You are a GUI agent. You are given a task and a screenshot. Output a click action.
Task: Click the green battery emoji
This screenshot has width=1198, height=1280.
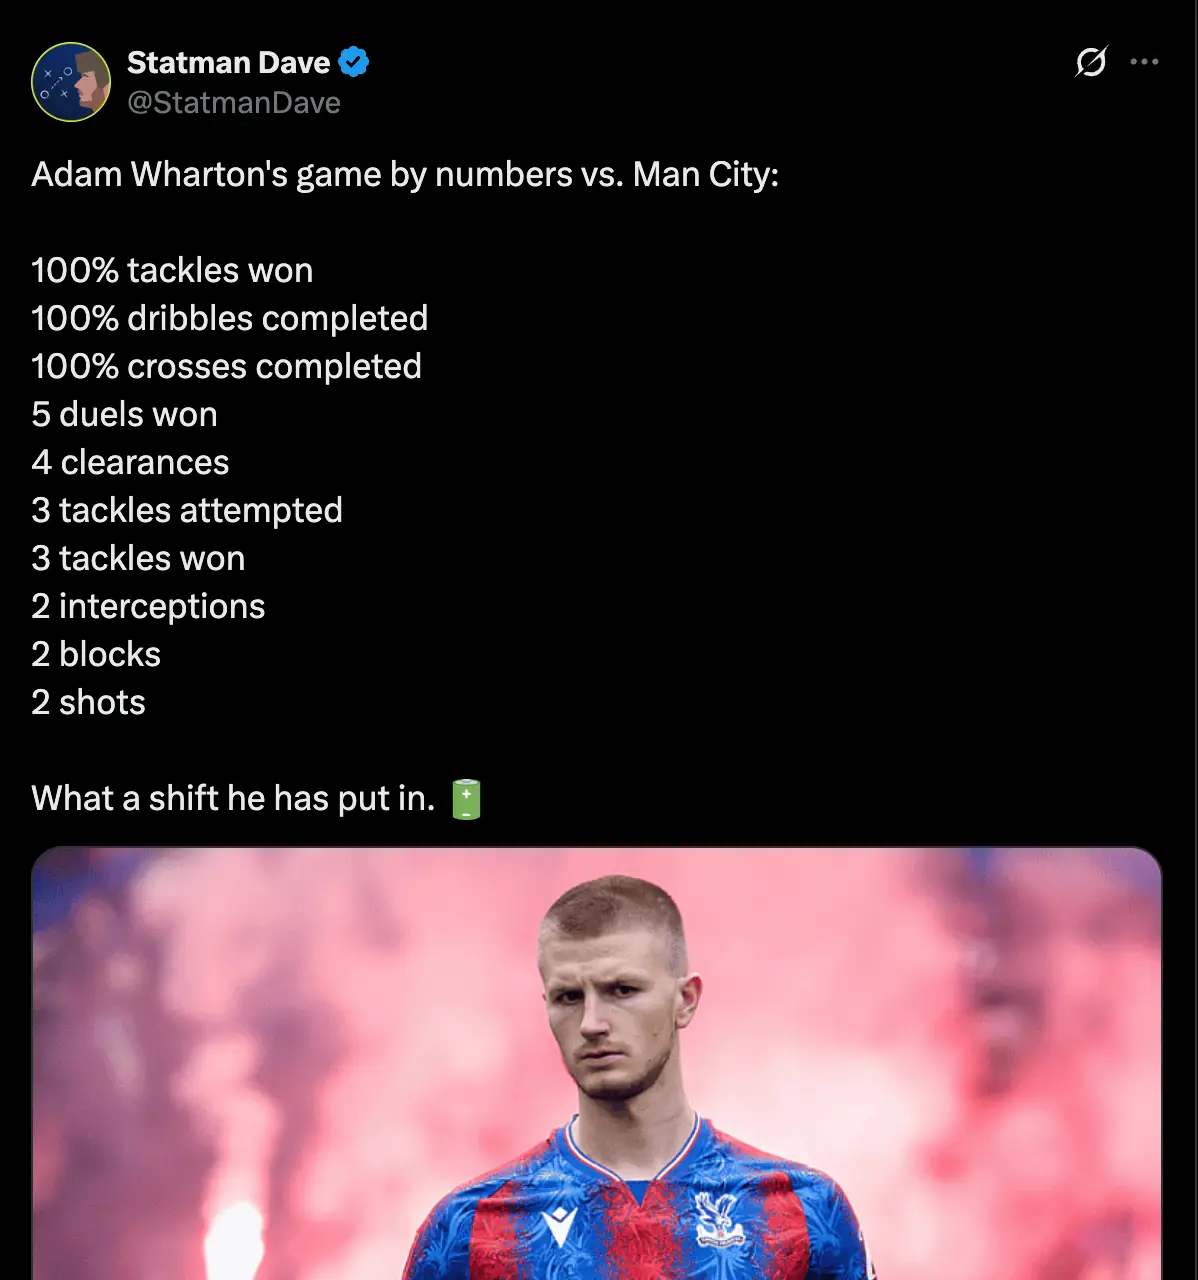(x=466, y=799)
